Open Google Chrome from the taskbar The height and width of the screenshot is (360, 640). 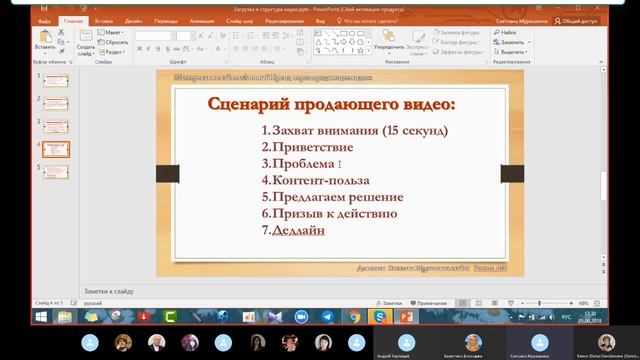pyautogui.click(x=354, y=317)
